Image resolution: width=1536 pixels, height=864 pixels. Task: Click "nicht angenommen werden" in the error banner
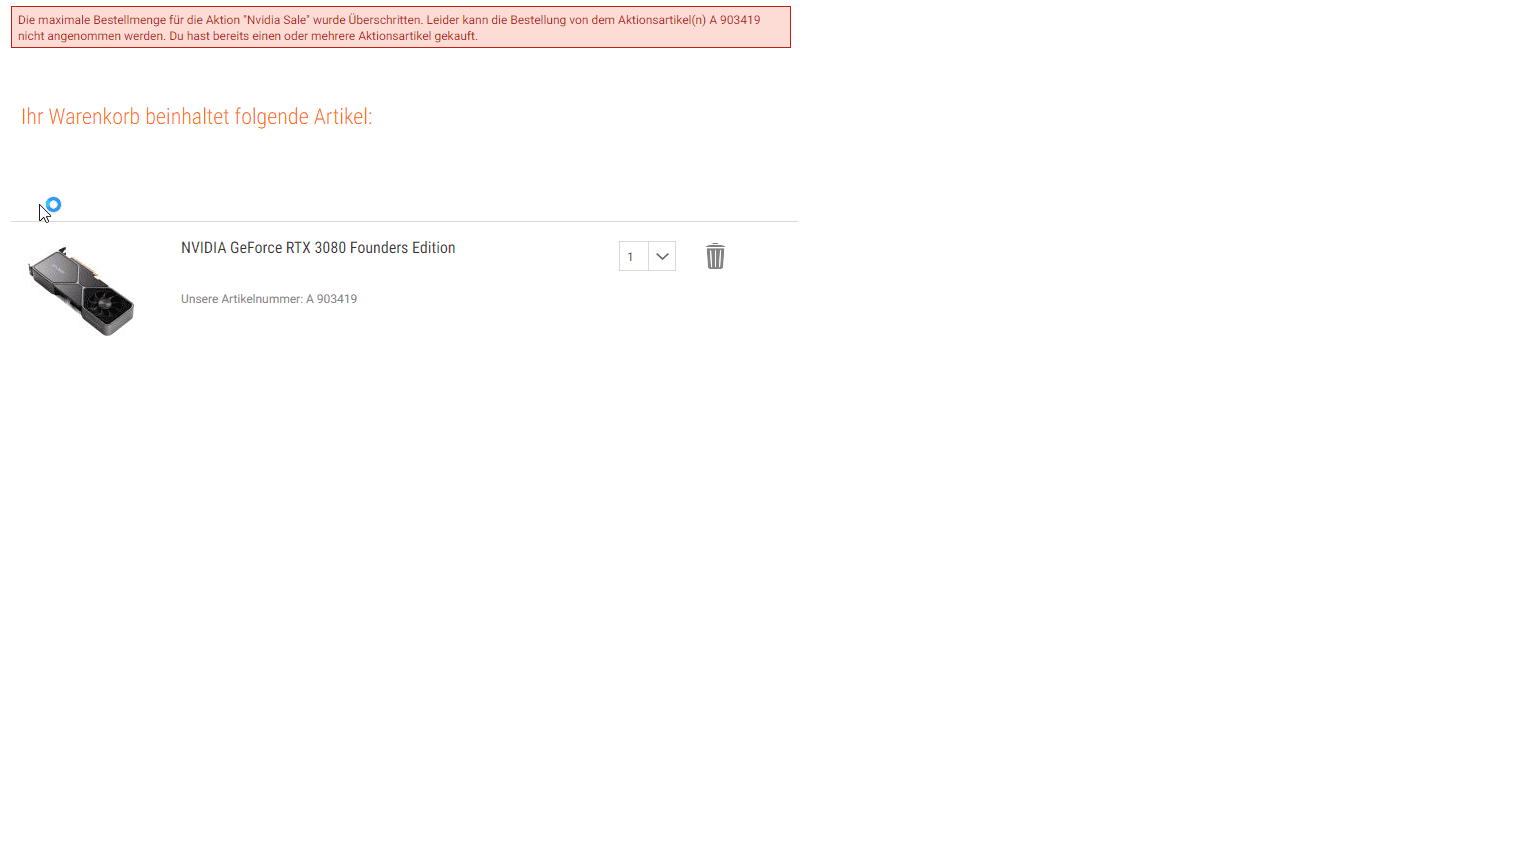pos(91,36)
